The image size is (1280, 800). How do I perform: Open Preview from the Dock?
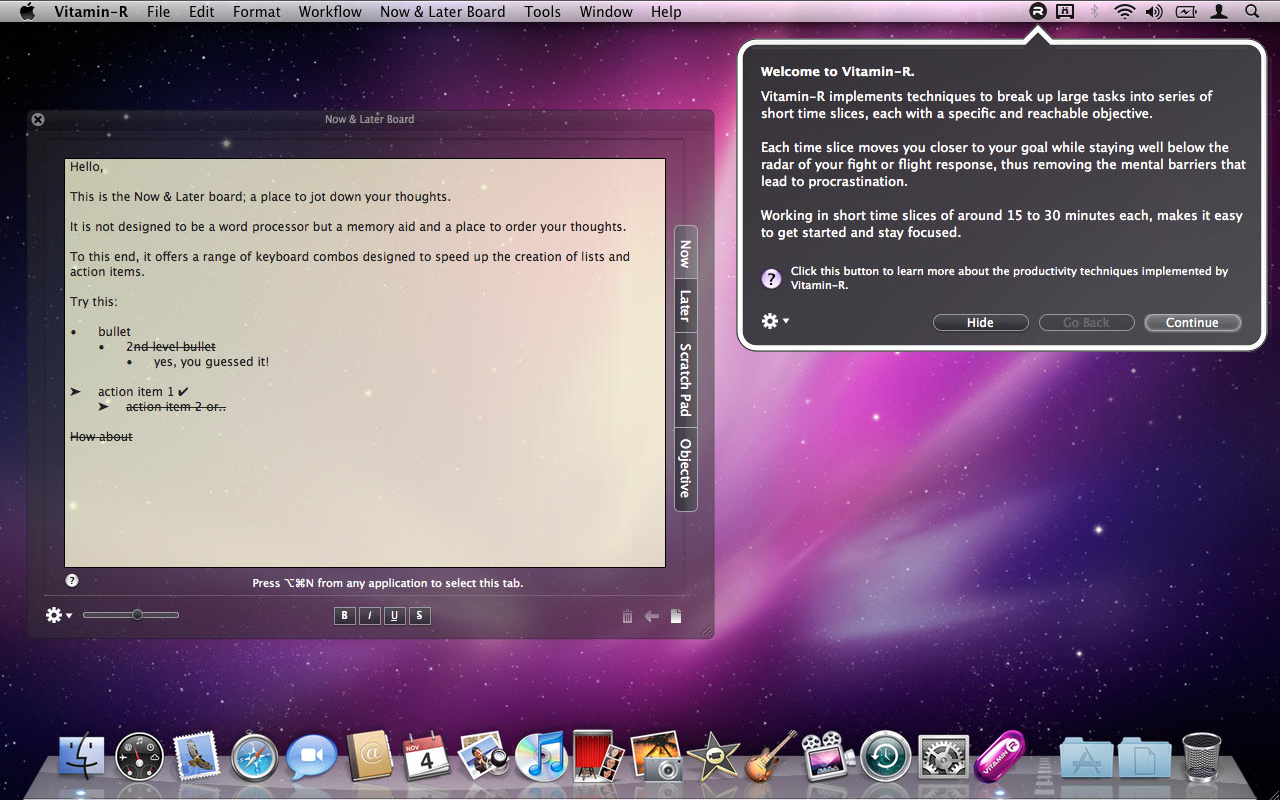(484, 756)
